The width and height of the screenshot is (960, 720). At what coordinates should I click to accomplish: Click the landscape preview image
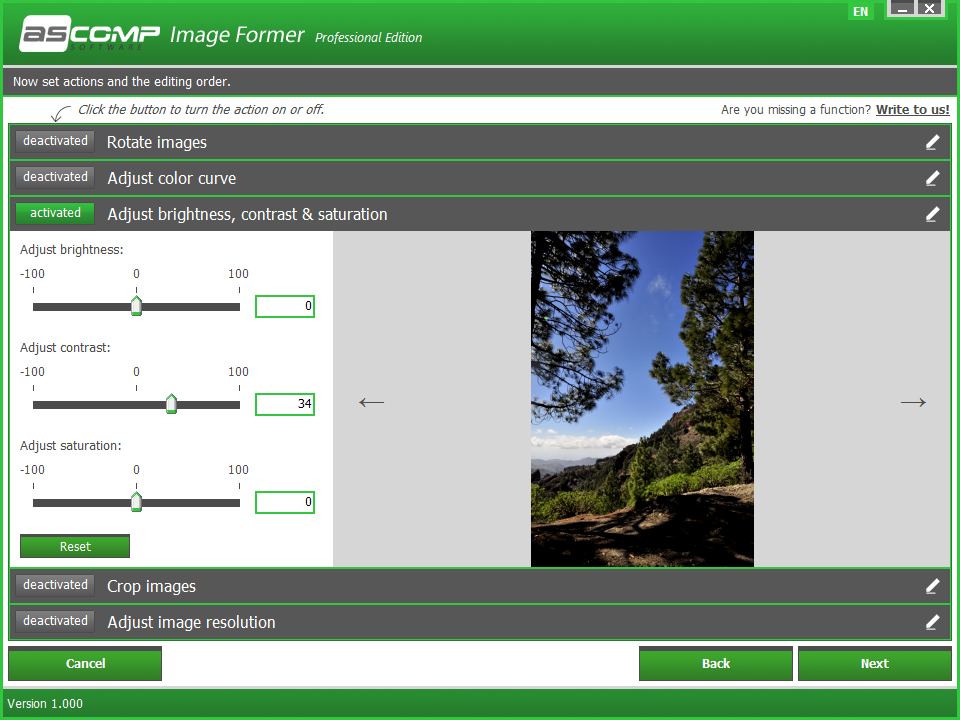[x=642, y=399]
